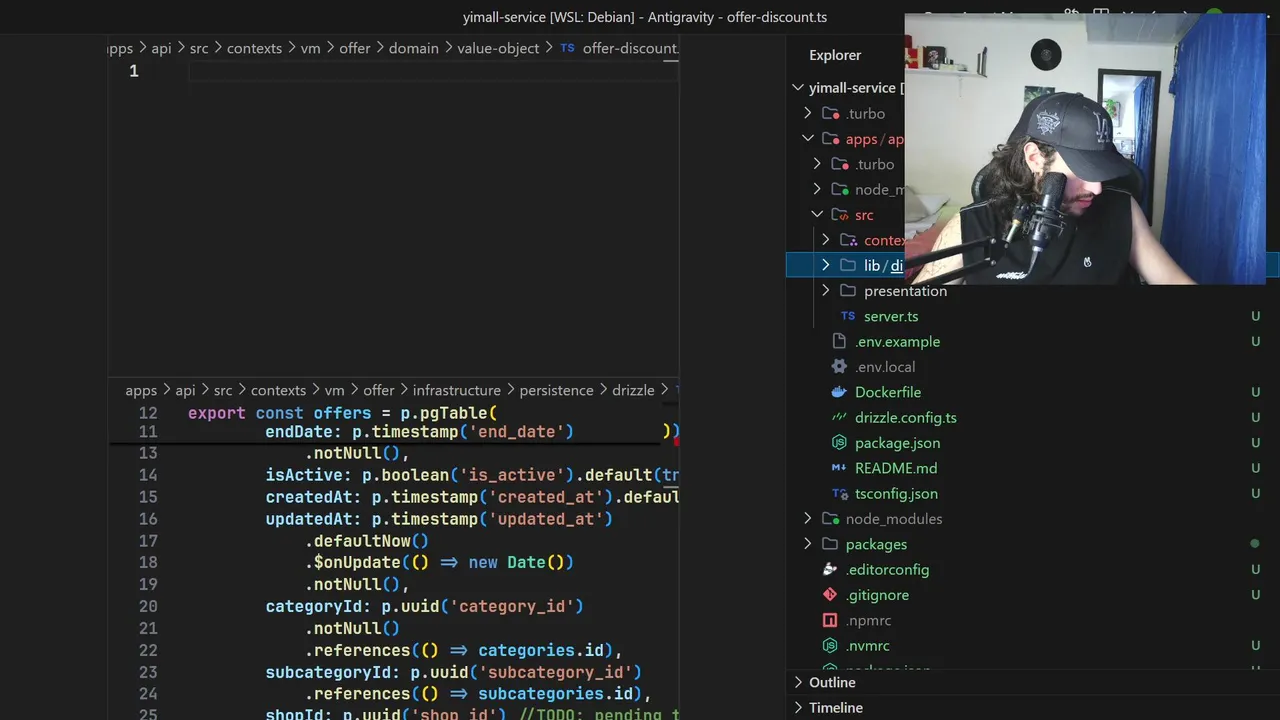Click the Markdown icon of README.md

(x=839, y=468)
